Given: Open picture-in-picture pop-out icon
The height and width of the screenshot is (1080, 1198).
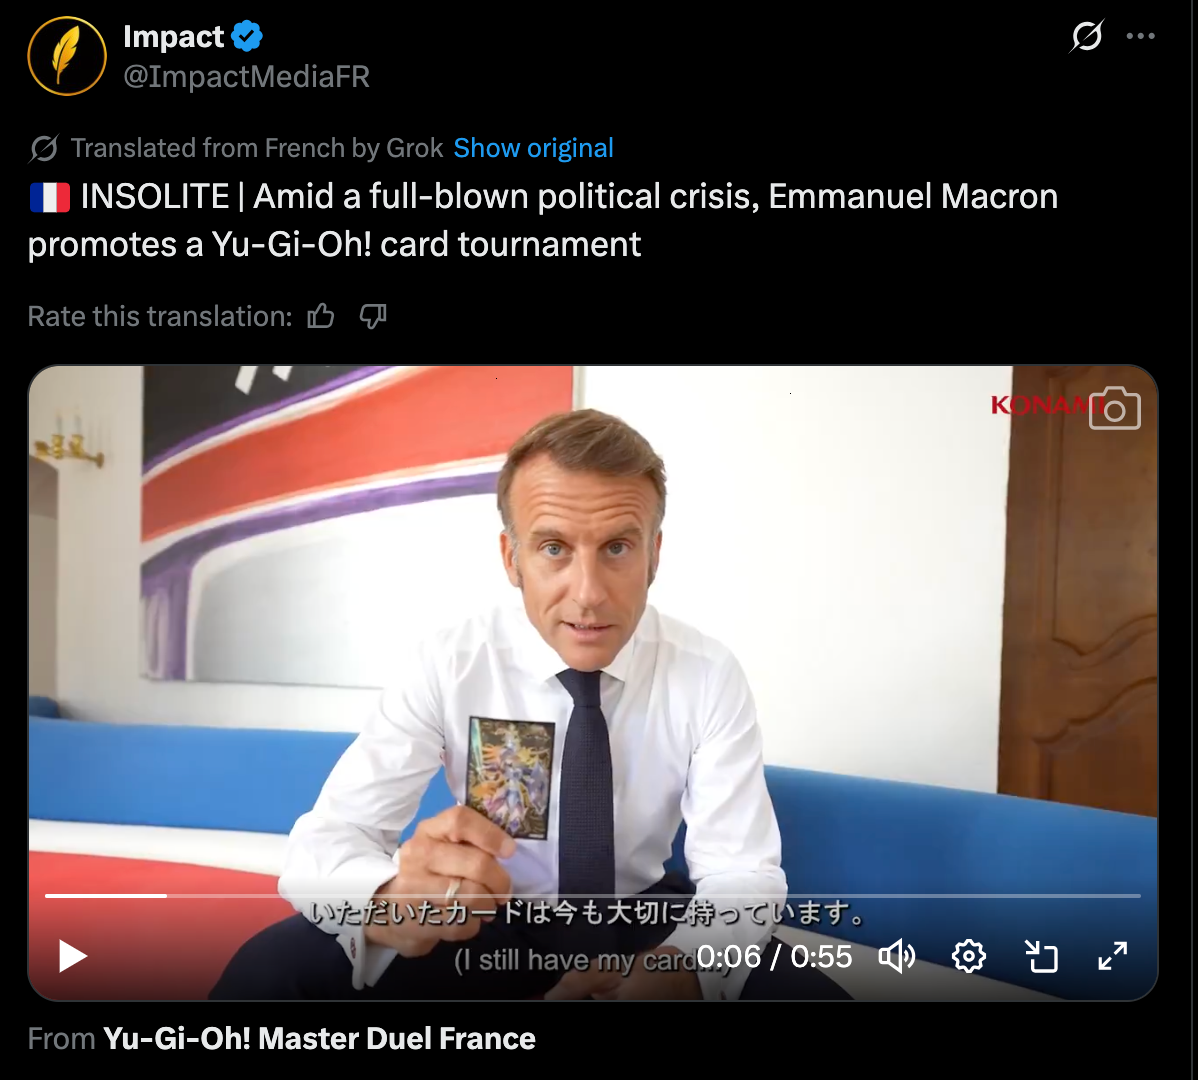Looking at the screenshot, I should 1041,956.
